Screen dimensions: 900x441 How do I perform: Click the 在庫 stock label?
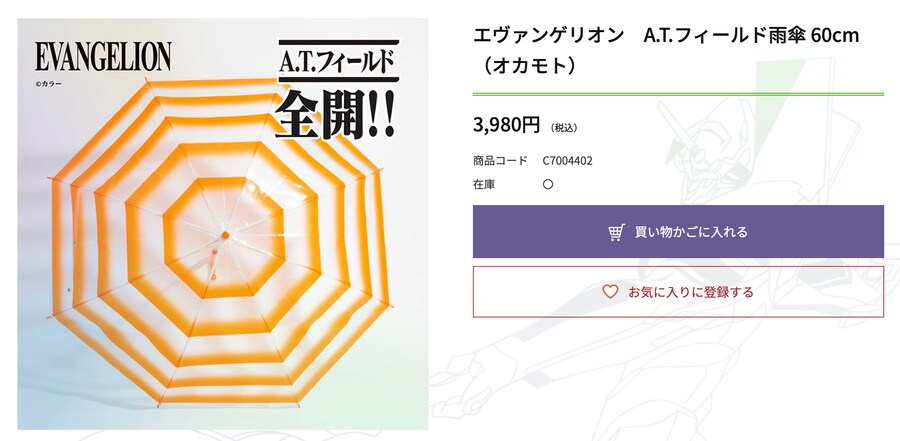click(484, 185)
